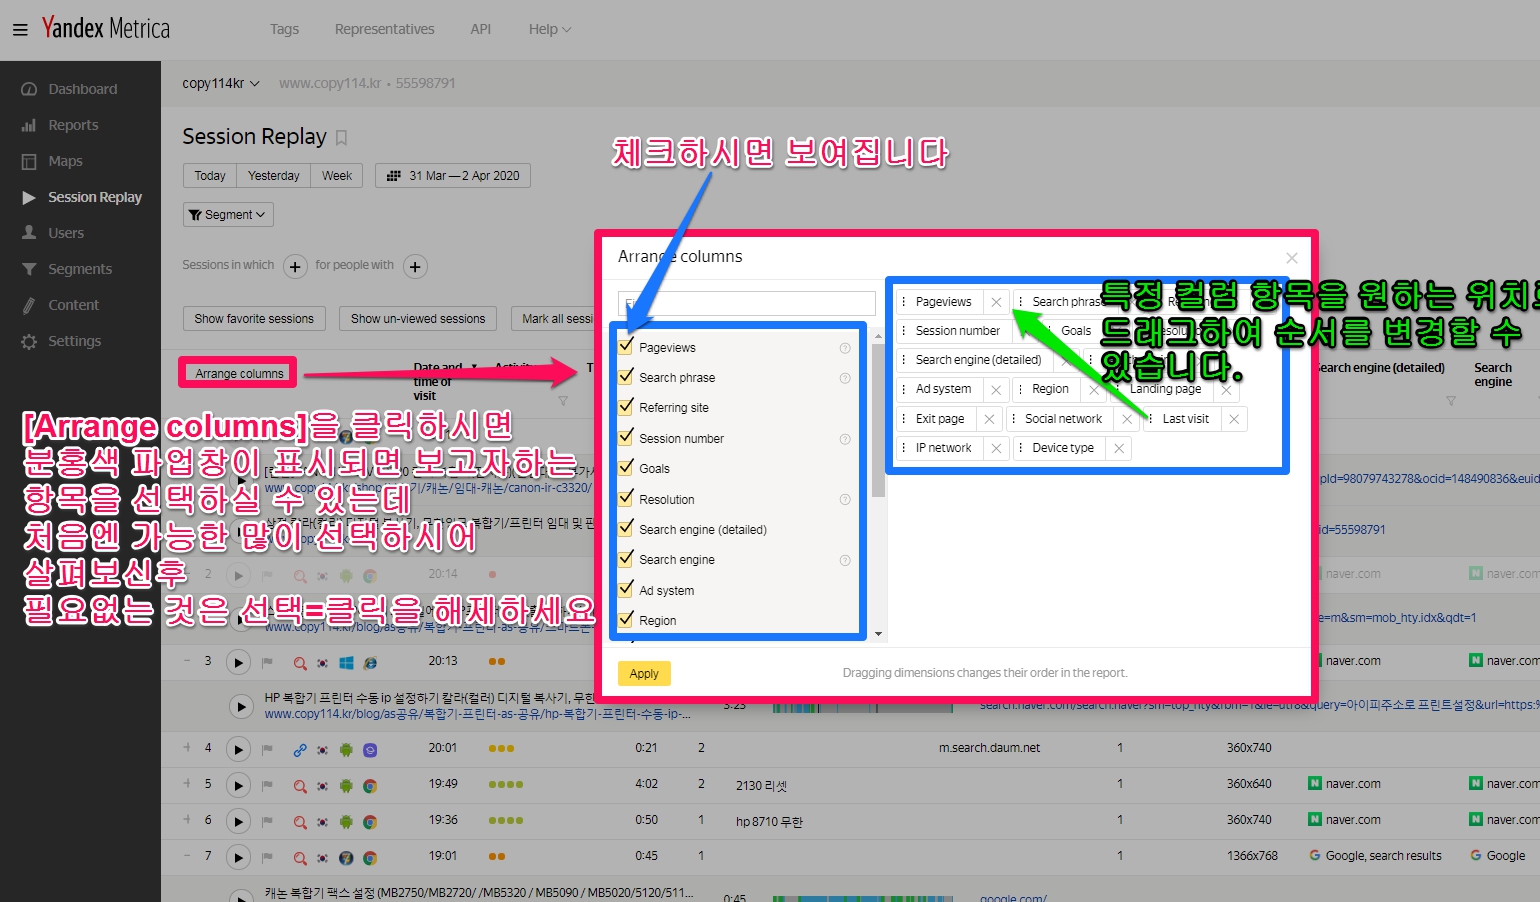Open the Help menu dropdown
This screenshot has height=902, width=1540.
coord(549,29)
